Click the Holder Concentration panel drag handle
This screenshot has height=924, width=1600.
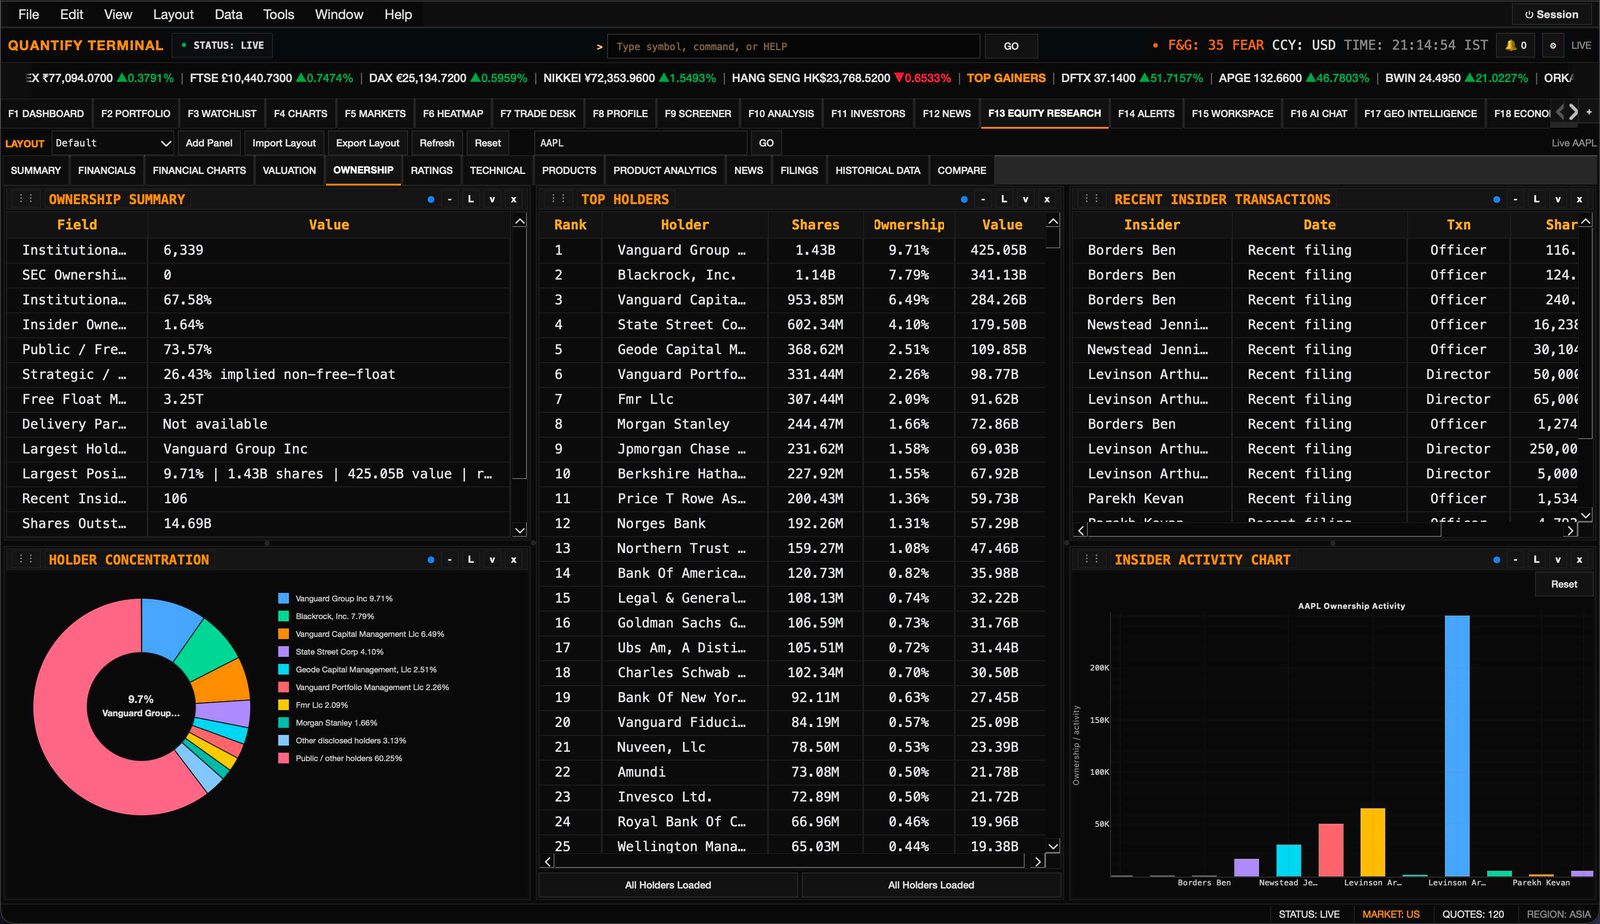[26, 559]
